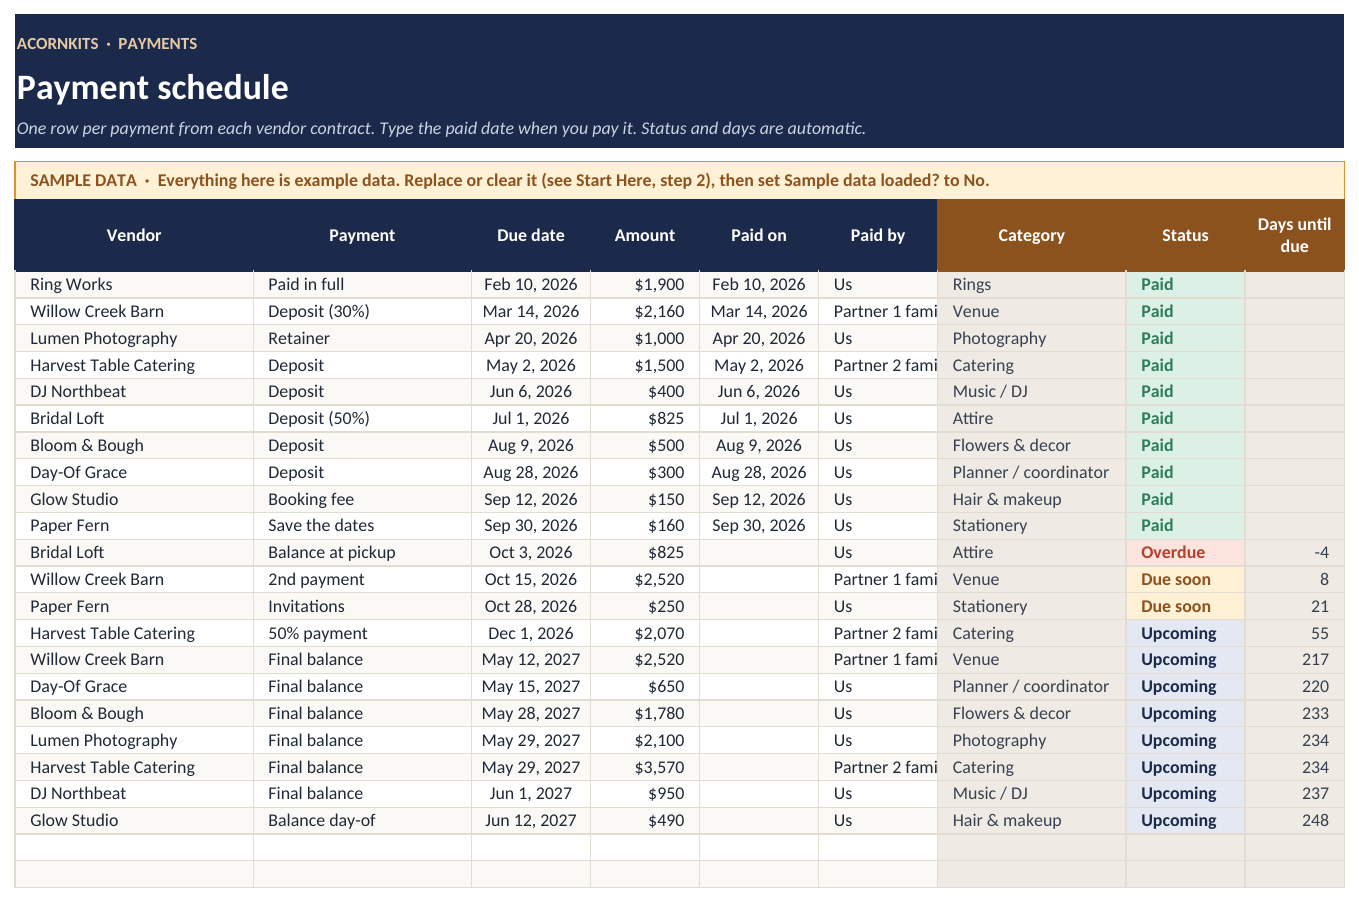1359x902 pixels.
Task: Click the Save the dates cell
Action: [x=362, y=525]
